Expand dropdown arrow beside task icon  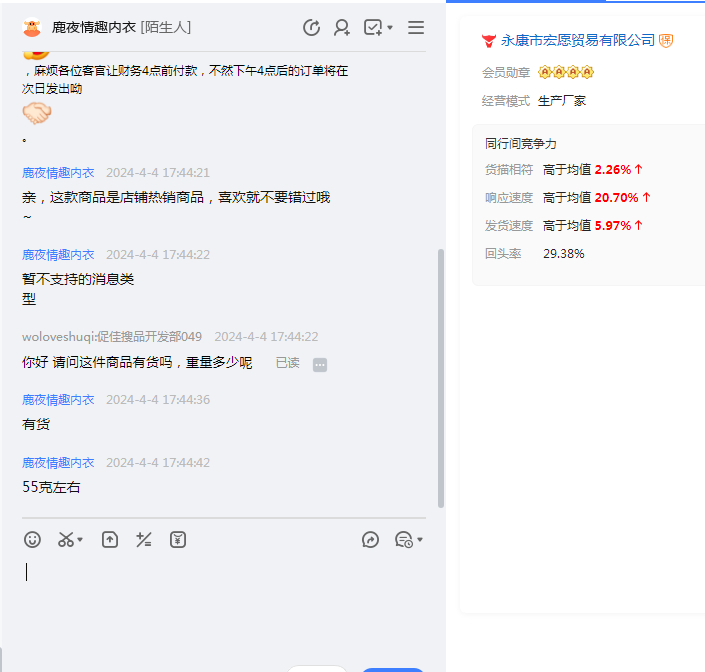pyautogui.click(x=390, y=28)
